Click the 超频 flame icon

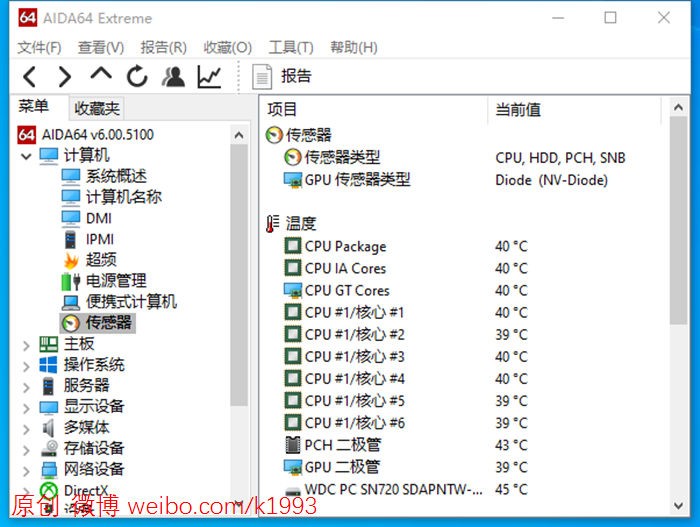pyautogui.click(x=71, y=260)
